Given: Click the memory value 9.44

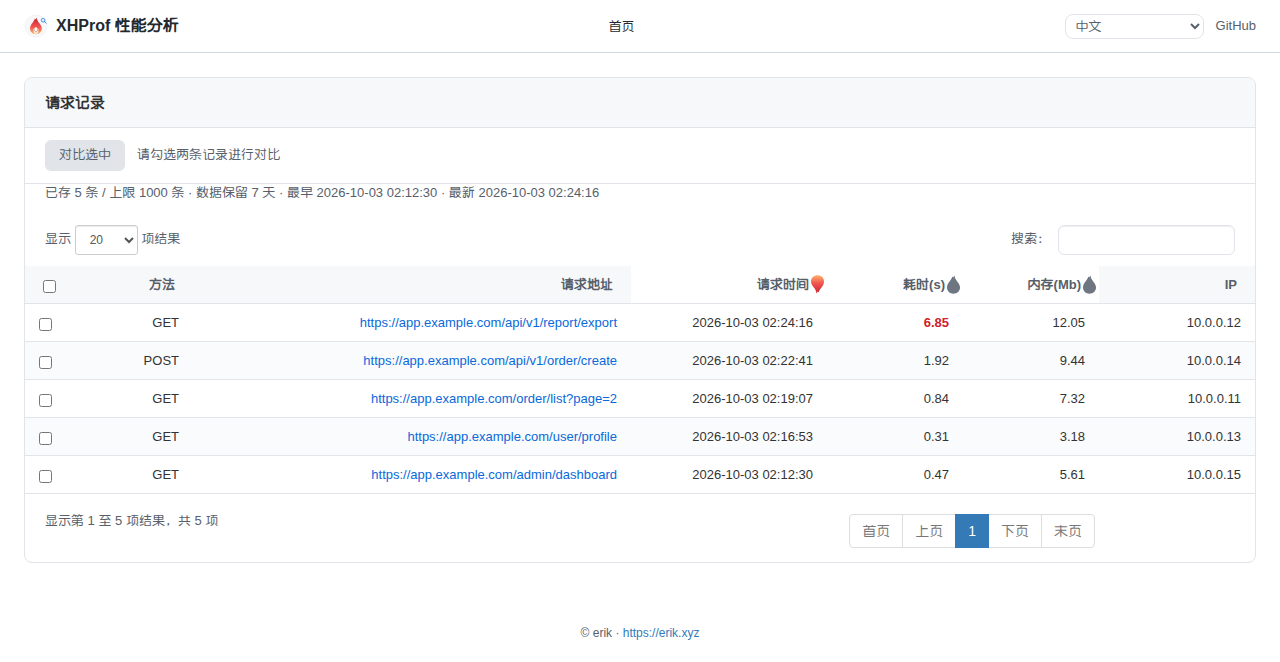Looking at the screenshot, I should click(x=1072, y=361).
